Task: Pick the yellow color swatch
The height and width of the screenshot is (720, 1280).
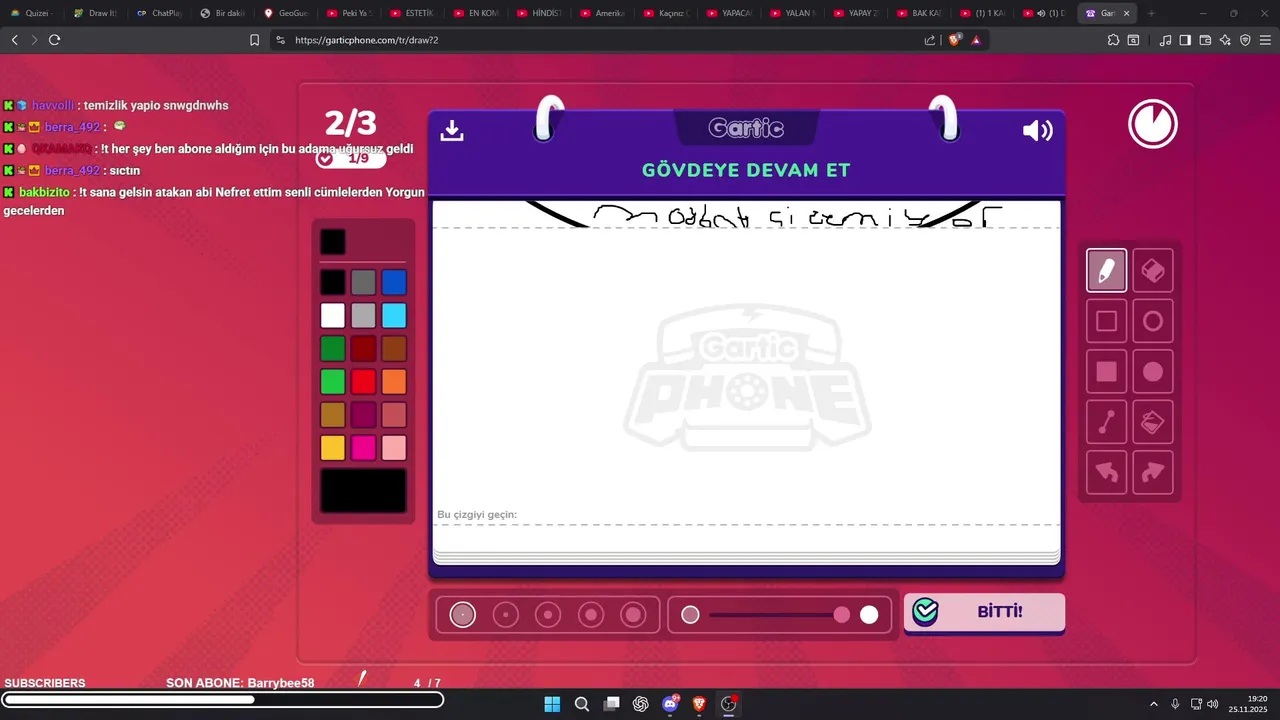Action: pyautogui.click(x=333, y=448)
